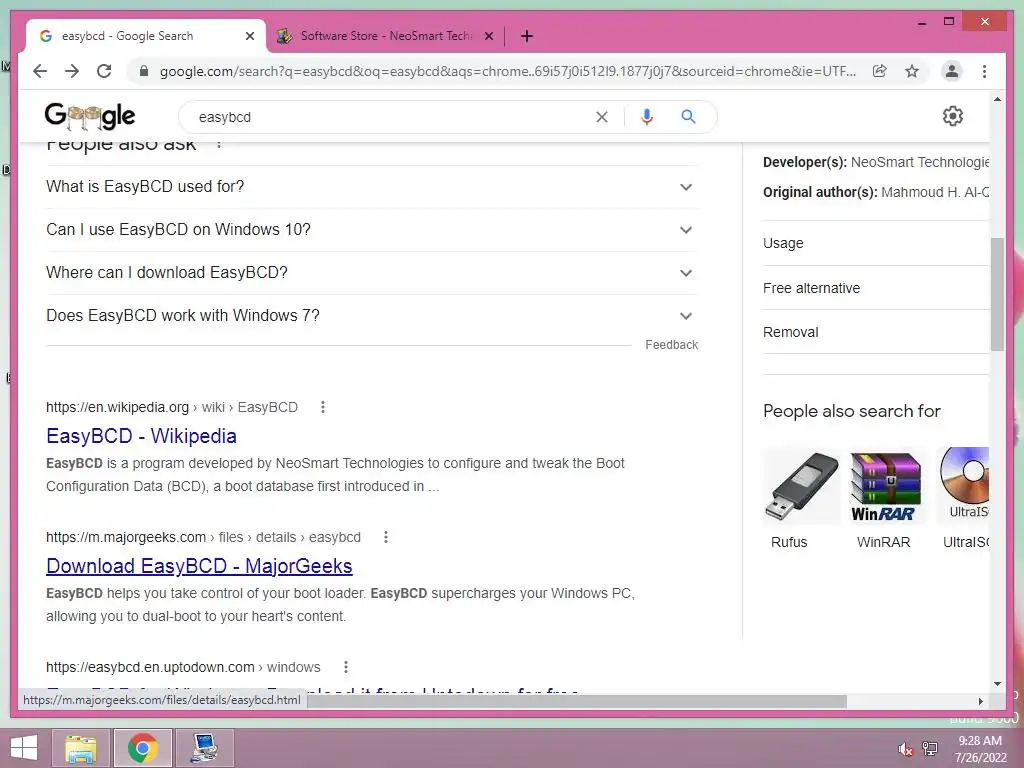Click the address bar URL
1024x768 pixels.
click(x=507, y=71)
